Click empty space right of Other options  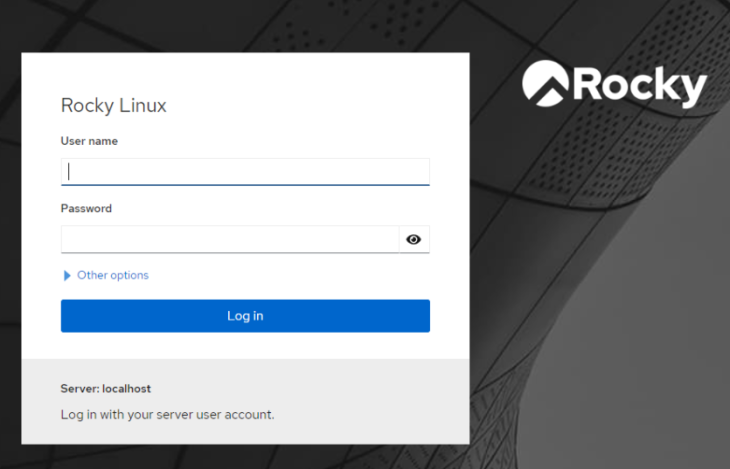click(x=300, y=275)
